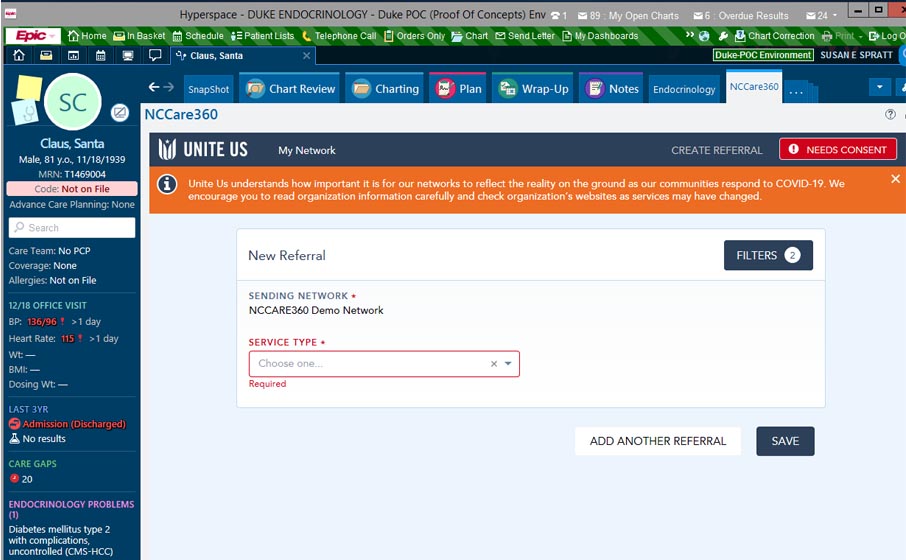Viewport: 906px width, 560px height.
Task: Open Overdue Results message count
Action: pyautogui.click(x=741, y=16)
